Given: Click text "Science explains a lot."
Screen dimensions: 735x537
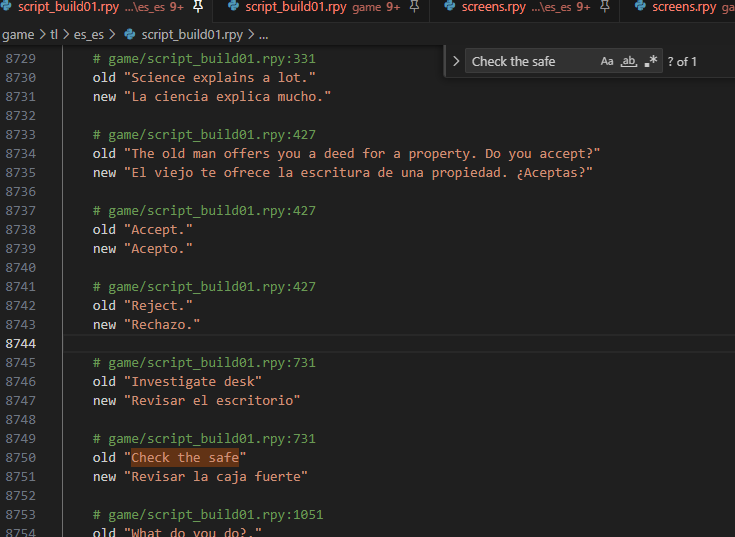Looking at the screenshot, I should click(x=220, y=77).
